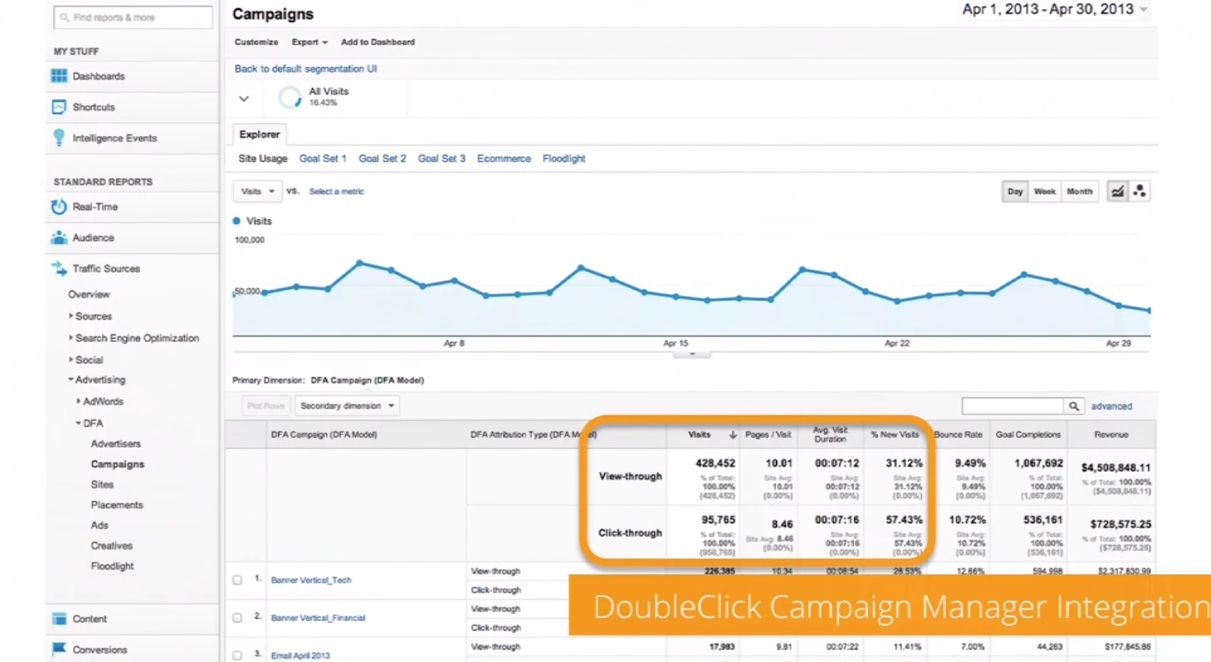Click Back to default segmentation UI link
The image size is (1211, 662).
[305, 69]
